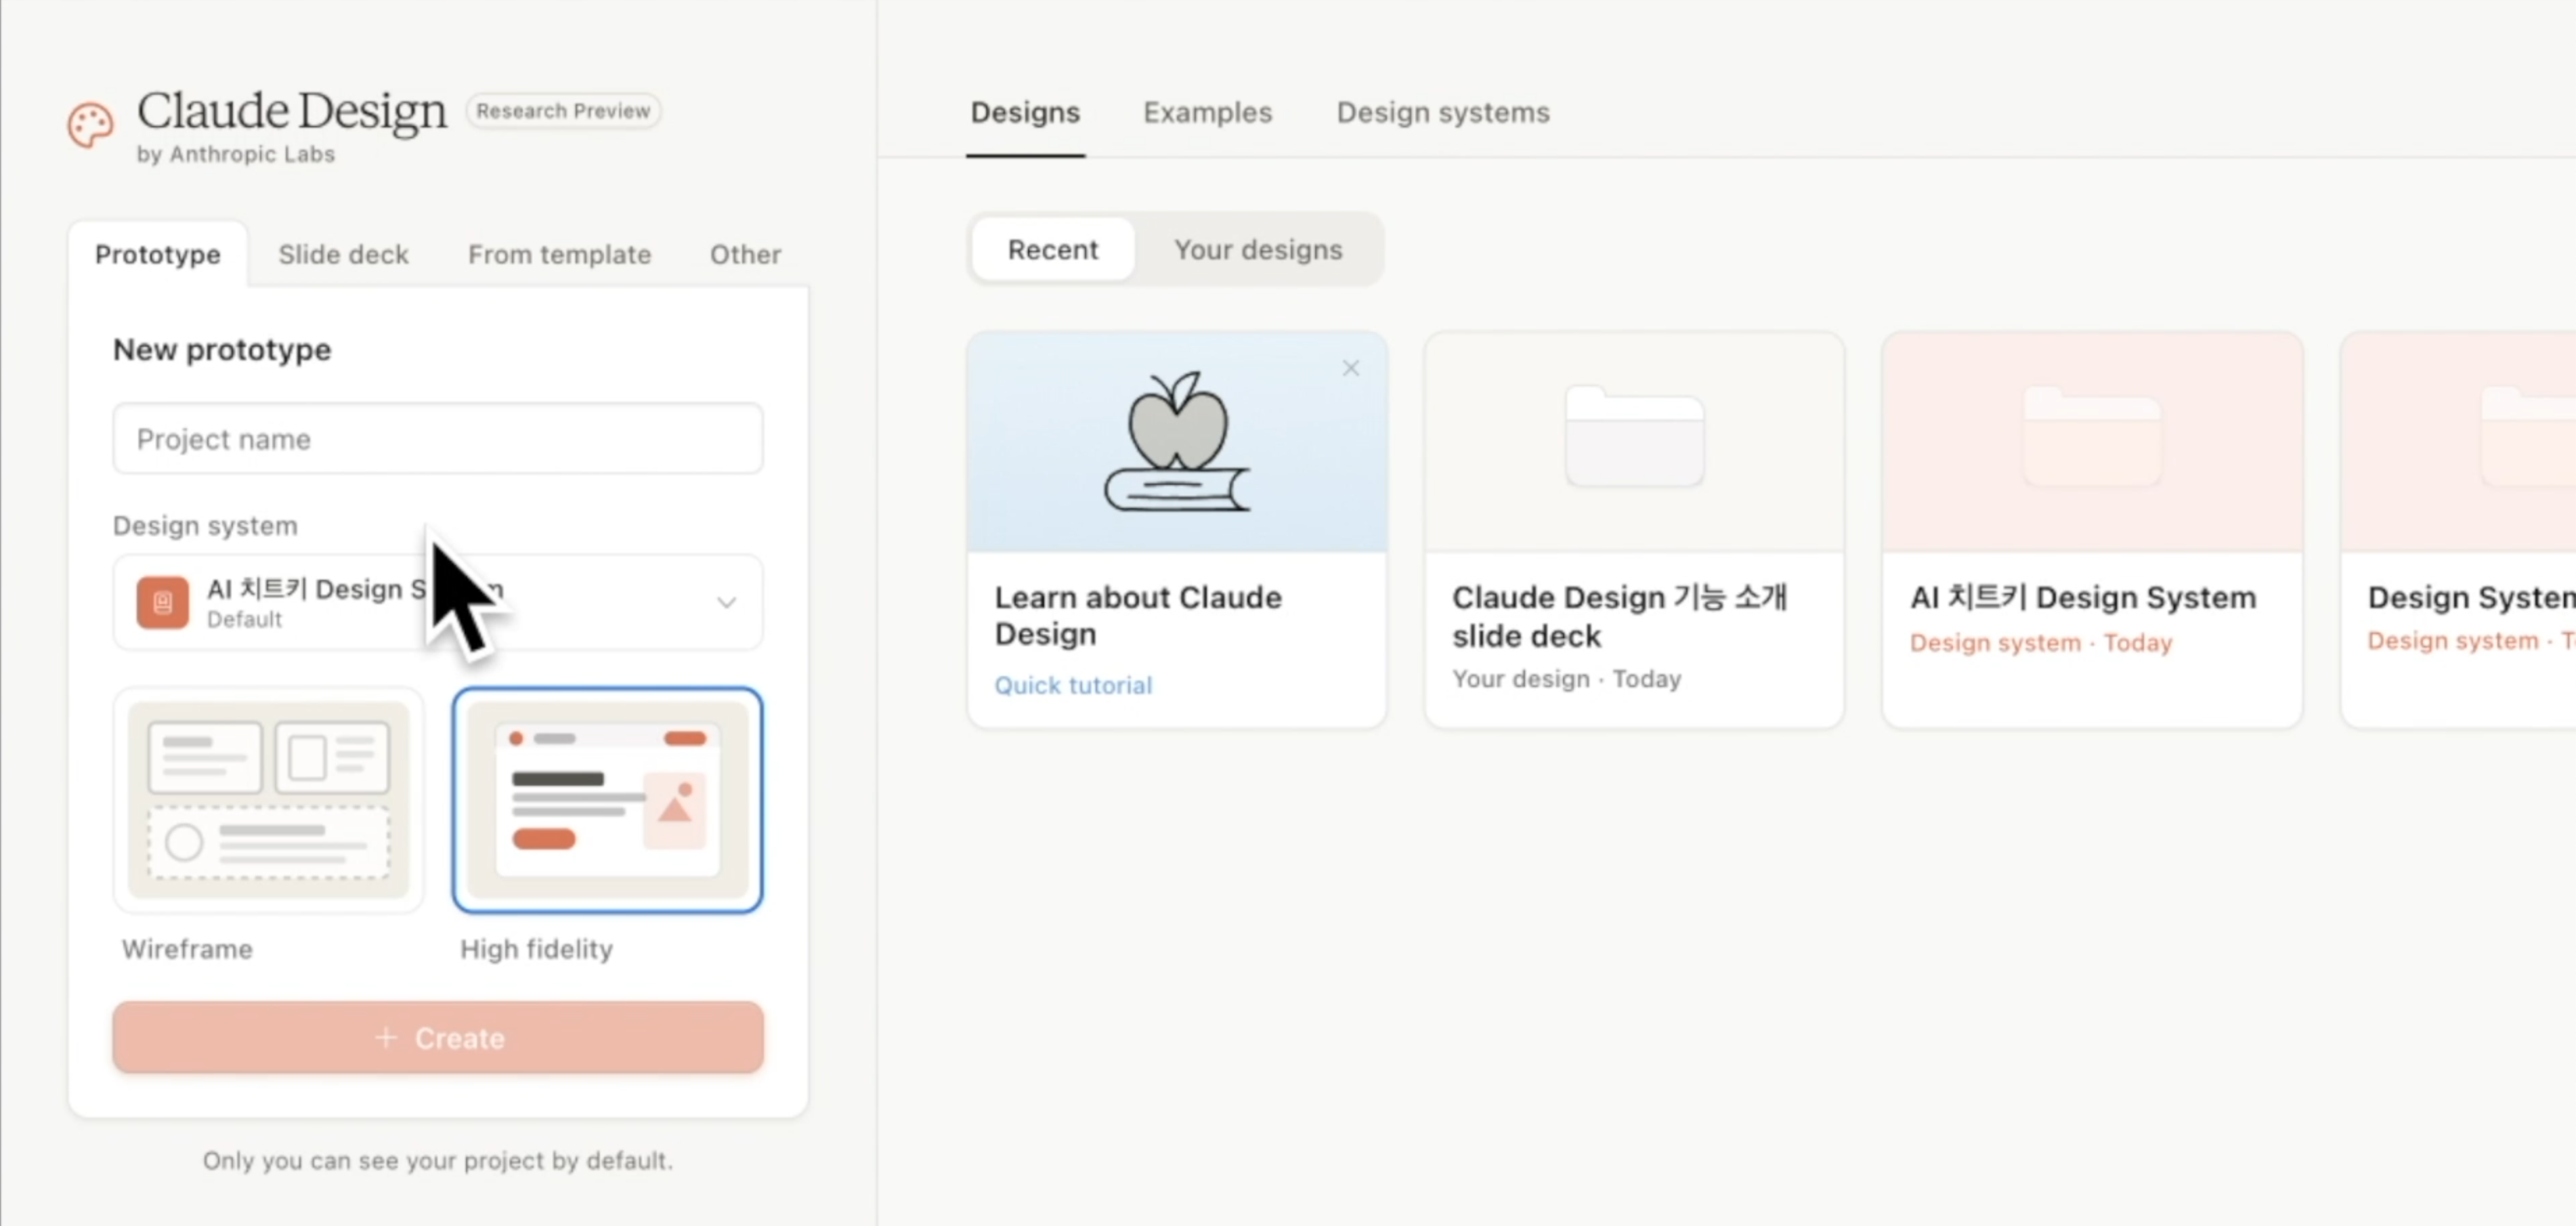Viewport: 2576px width, 1226px height.
Task: Click the Claude Design palette logo icon
Action: (x=91, y=126)
